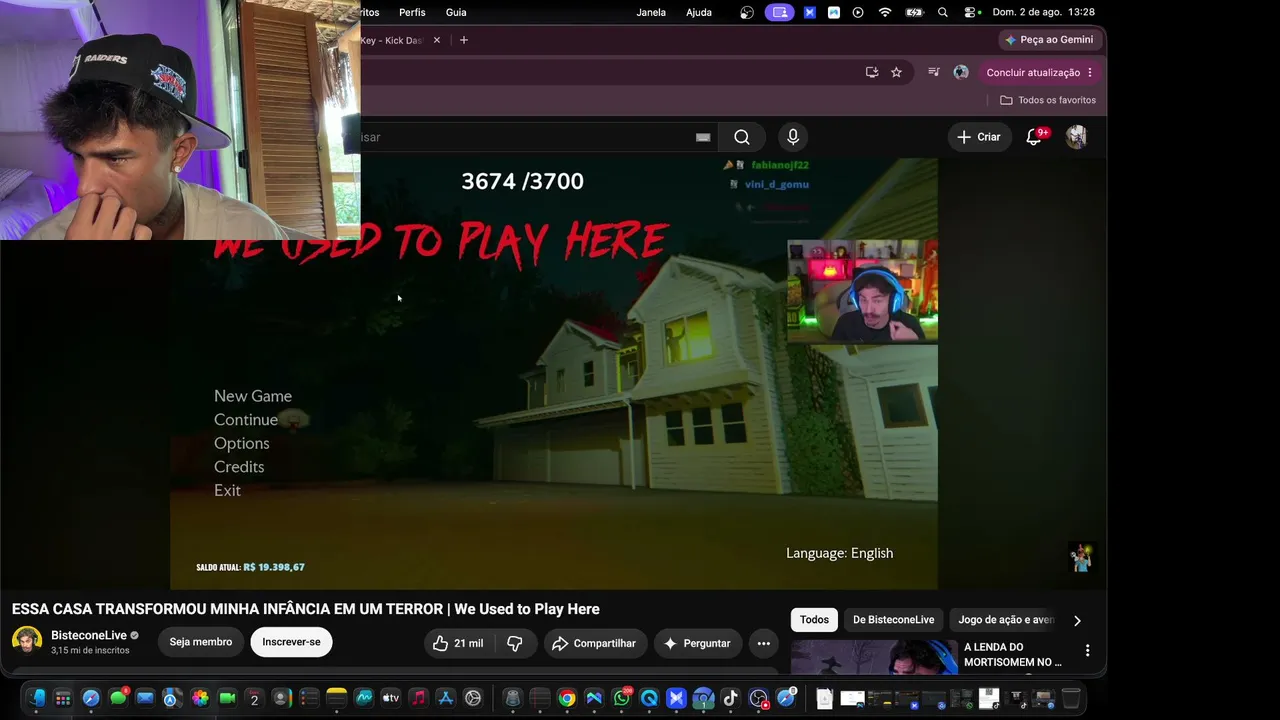Open Chrome's three-dot menu
This screenshot has width=1280, height=720.
[x=1090, y=72]
